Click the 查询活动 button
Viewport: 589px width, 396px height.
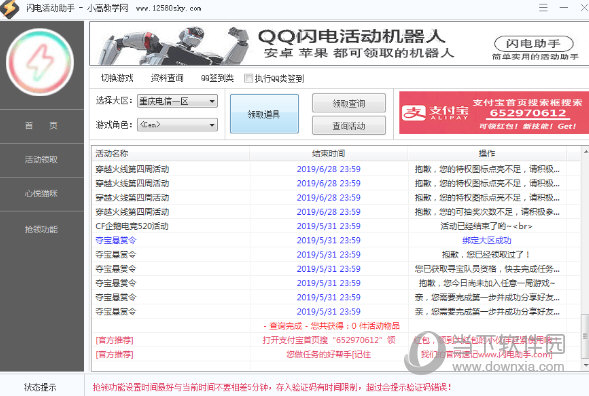(x=349, y=126)
